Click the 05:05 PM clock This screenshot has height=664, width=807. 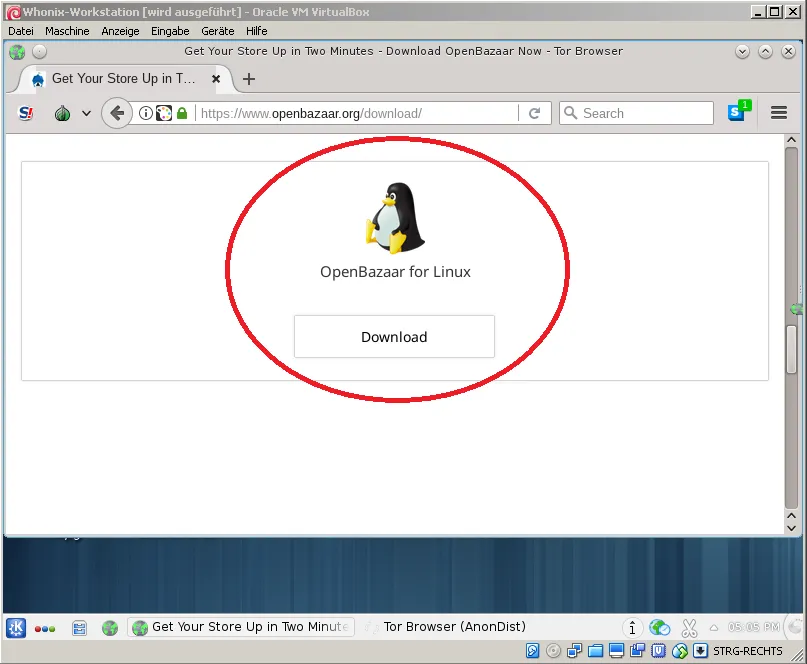coord(753,627)
